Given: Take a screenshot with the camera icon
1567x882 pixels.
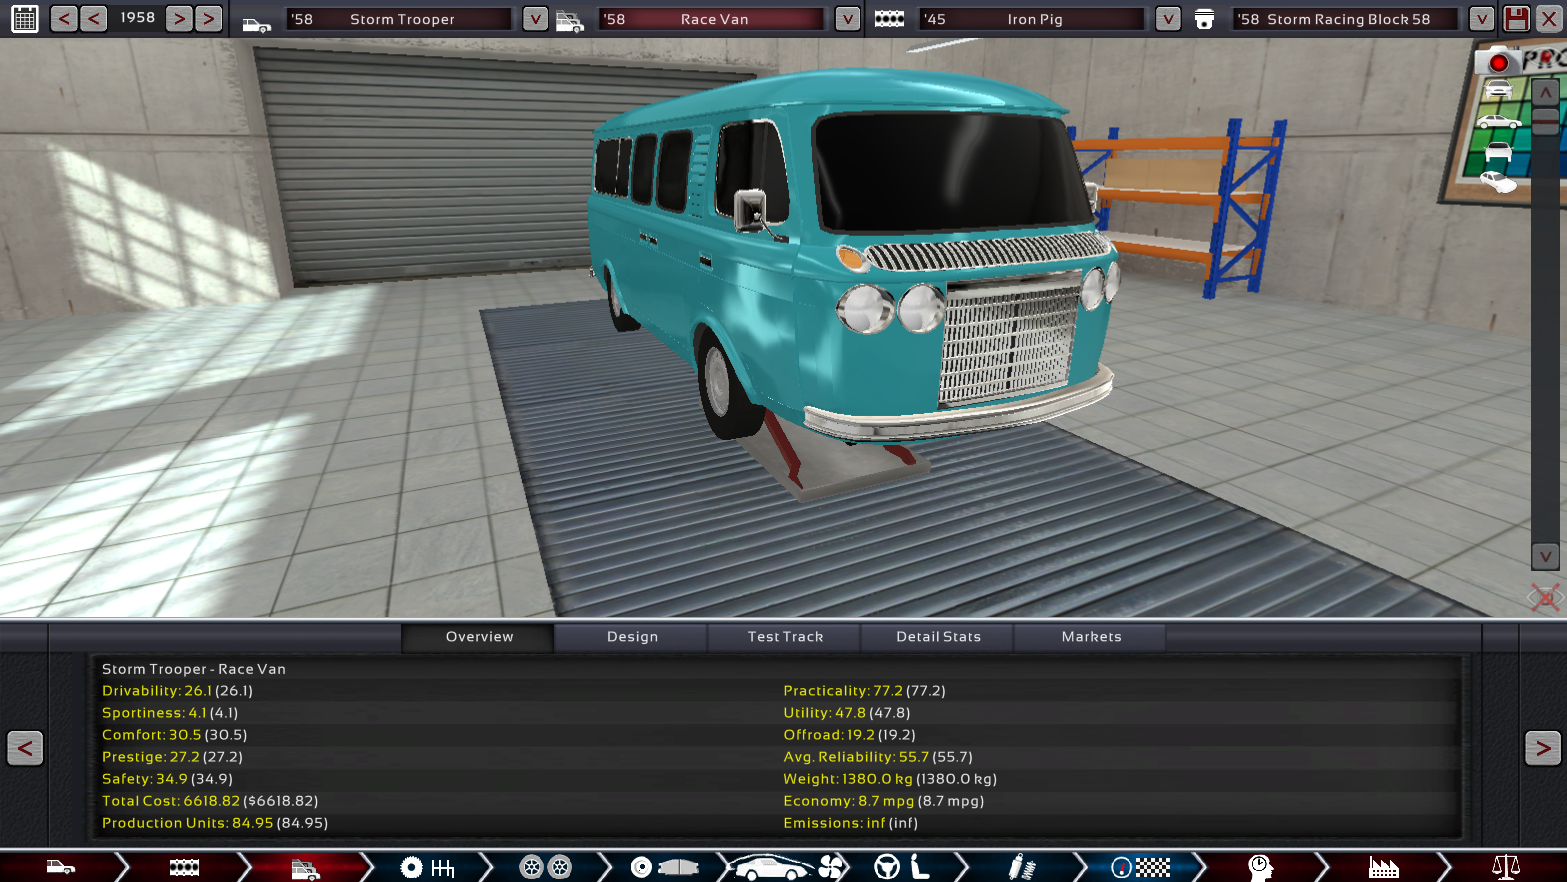Looking at the screenshot, I should pyautogui.click(x=1497, y=62).
